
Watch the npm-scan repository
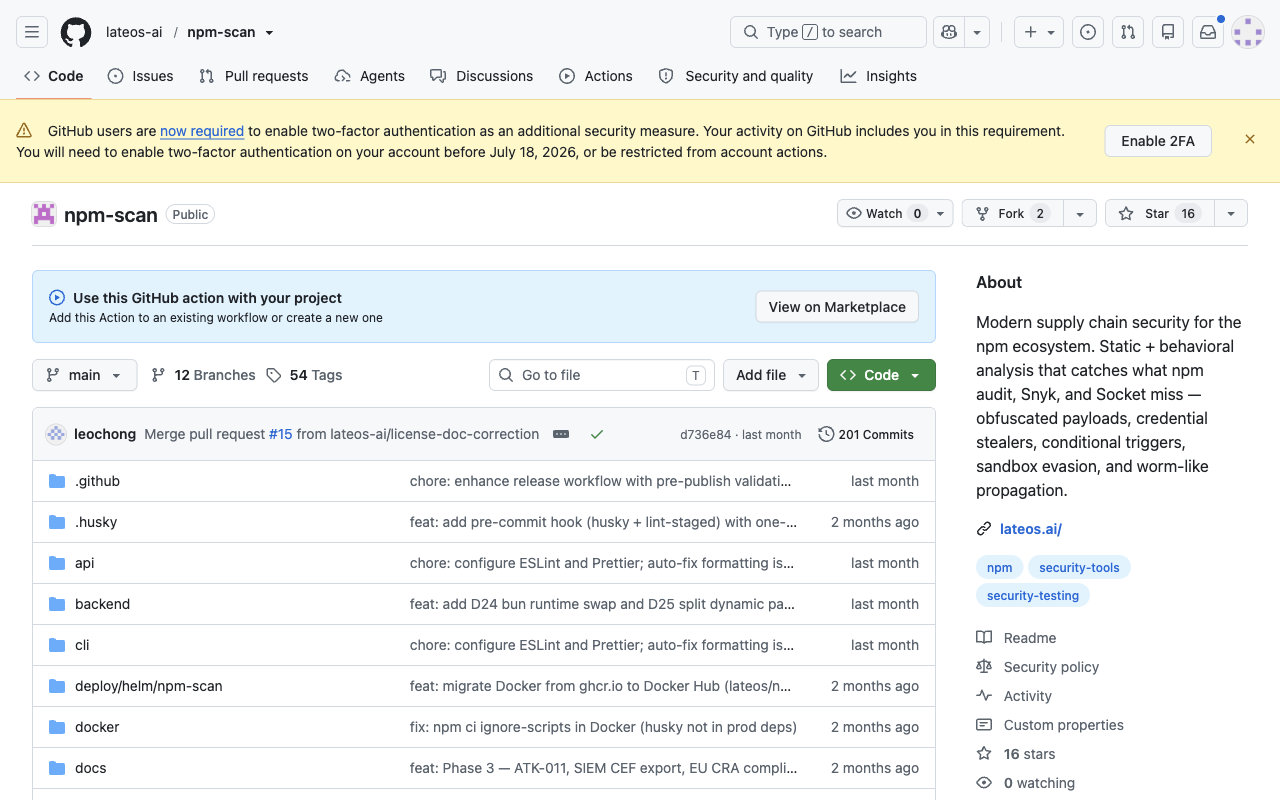895,213
